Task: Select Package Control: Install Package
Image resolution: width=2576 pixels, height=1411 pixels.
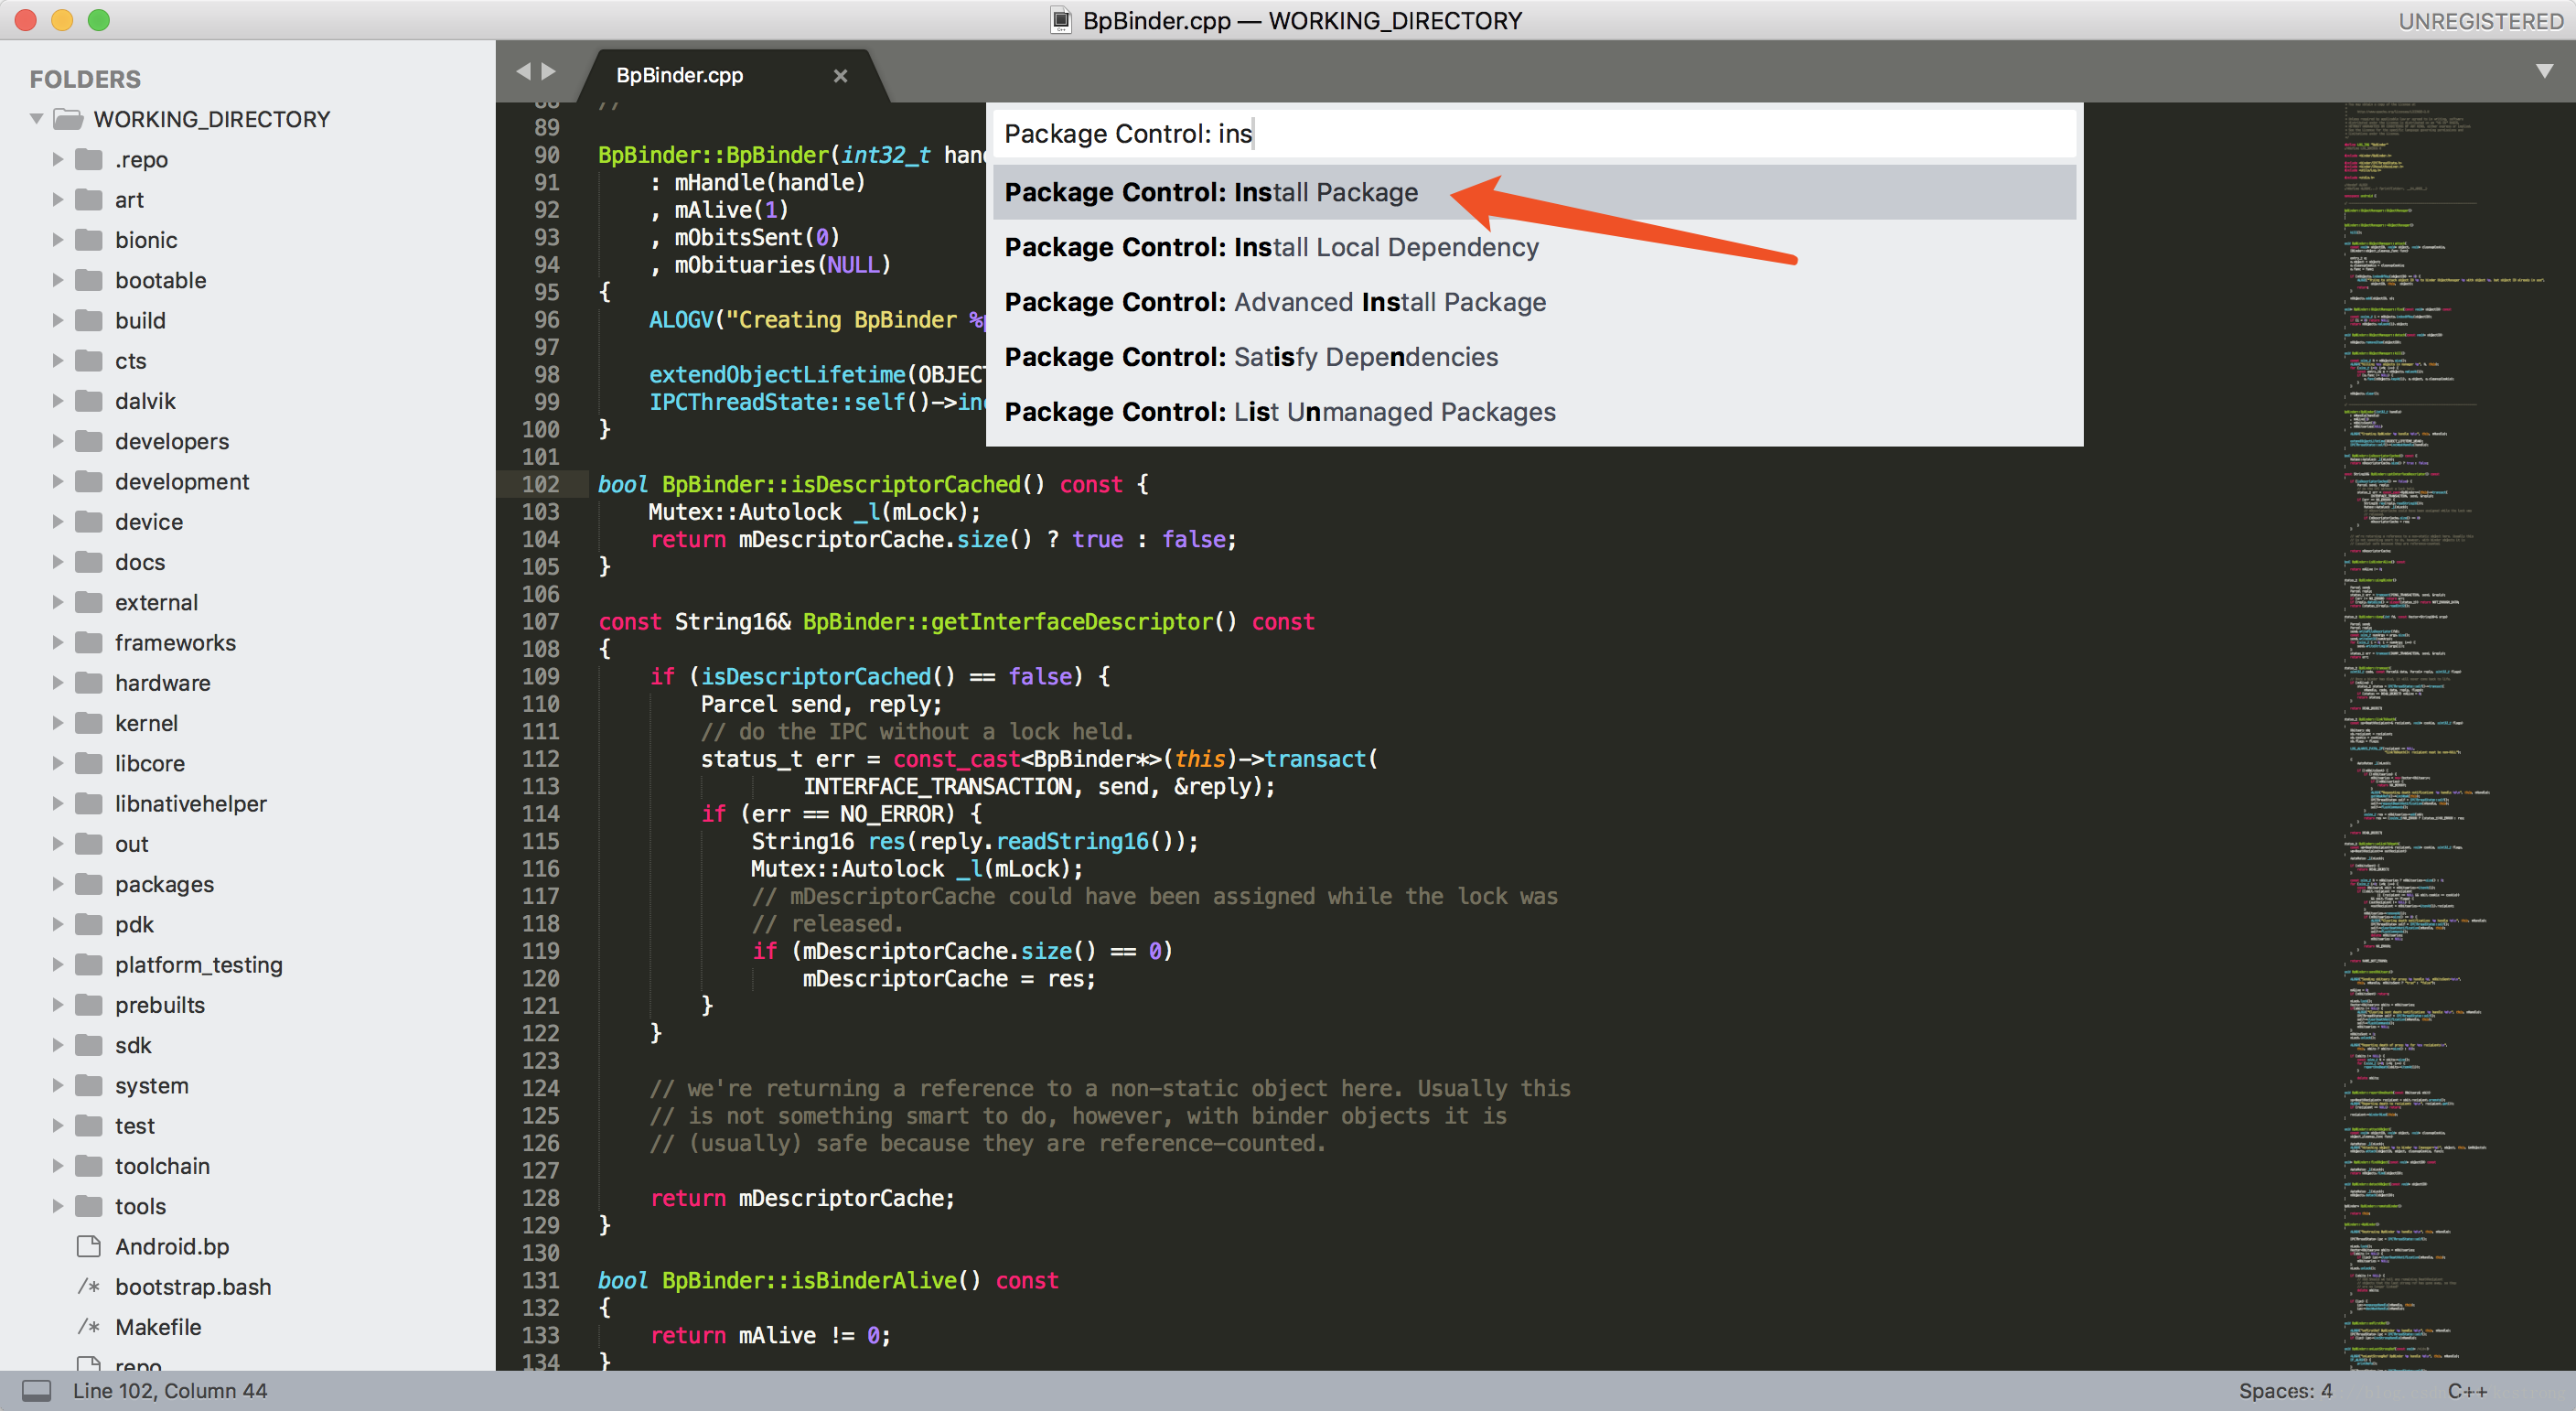Action: click(x=1211, y=192)
